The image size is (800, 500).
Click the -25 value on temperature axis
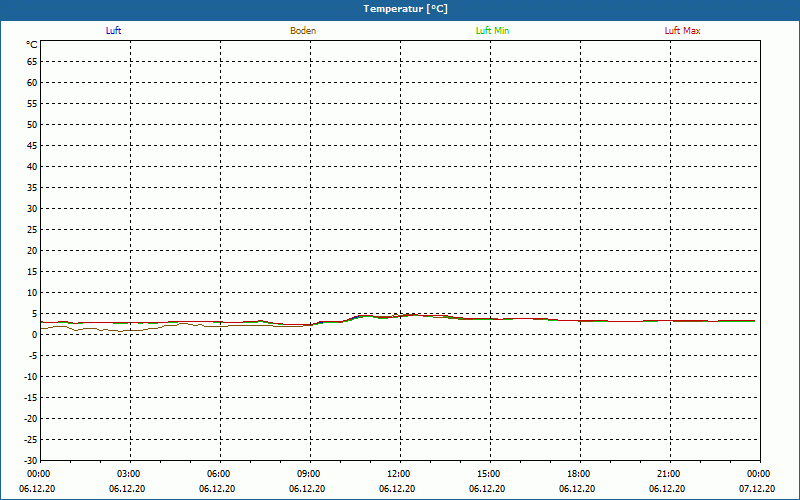click(31, 440)
